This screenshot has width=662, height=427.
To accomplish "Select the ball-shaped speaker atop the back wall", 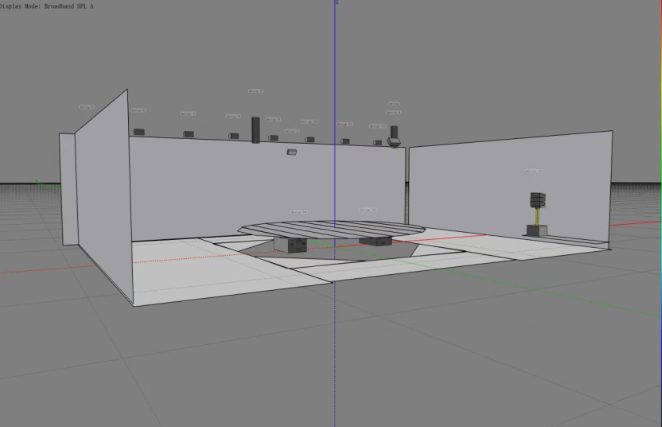I will click(x=395, y=140).
